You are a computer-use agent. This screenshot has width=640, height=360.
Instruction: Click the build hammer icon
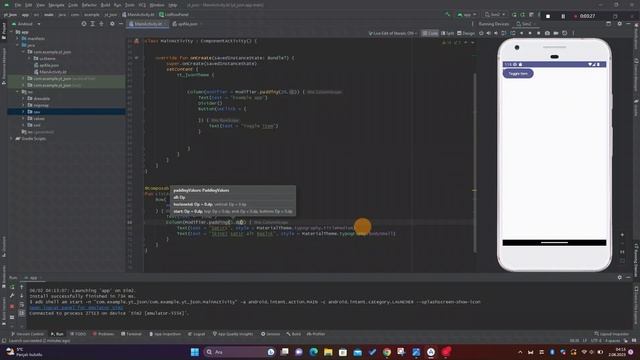pyautogui.click(x=448, y=15)
